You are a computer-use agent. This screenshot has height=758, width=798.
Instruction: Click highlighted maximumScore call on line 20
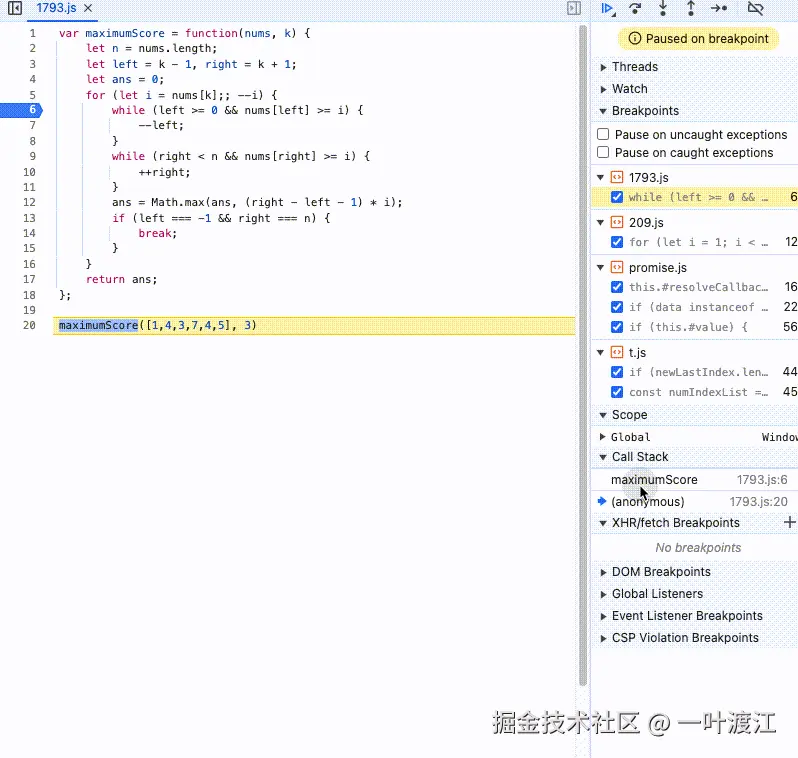[x=98, y=325]
